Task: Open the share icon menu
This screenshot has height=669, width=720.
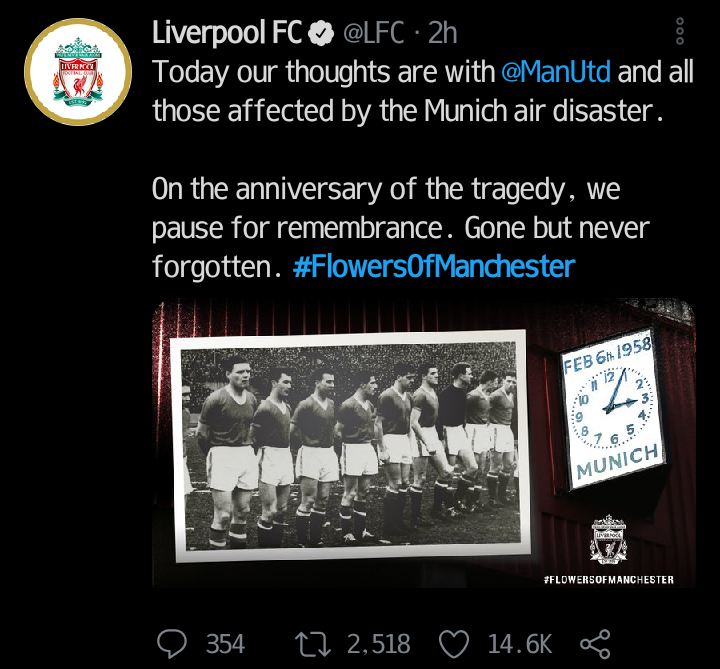Action: point(595,644)
